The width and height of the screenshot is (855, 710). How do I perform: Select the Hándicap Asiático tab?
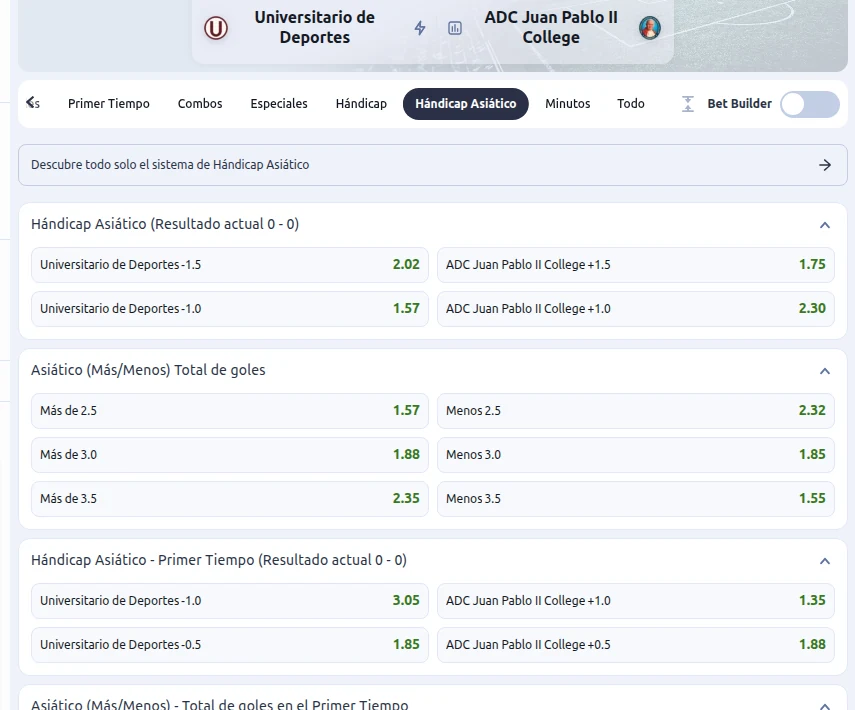click(466, 104)
